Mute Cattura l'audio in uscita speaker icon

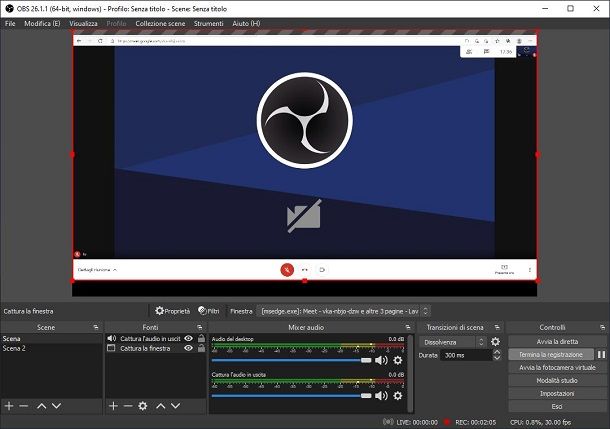click(381, 396)
